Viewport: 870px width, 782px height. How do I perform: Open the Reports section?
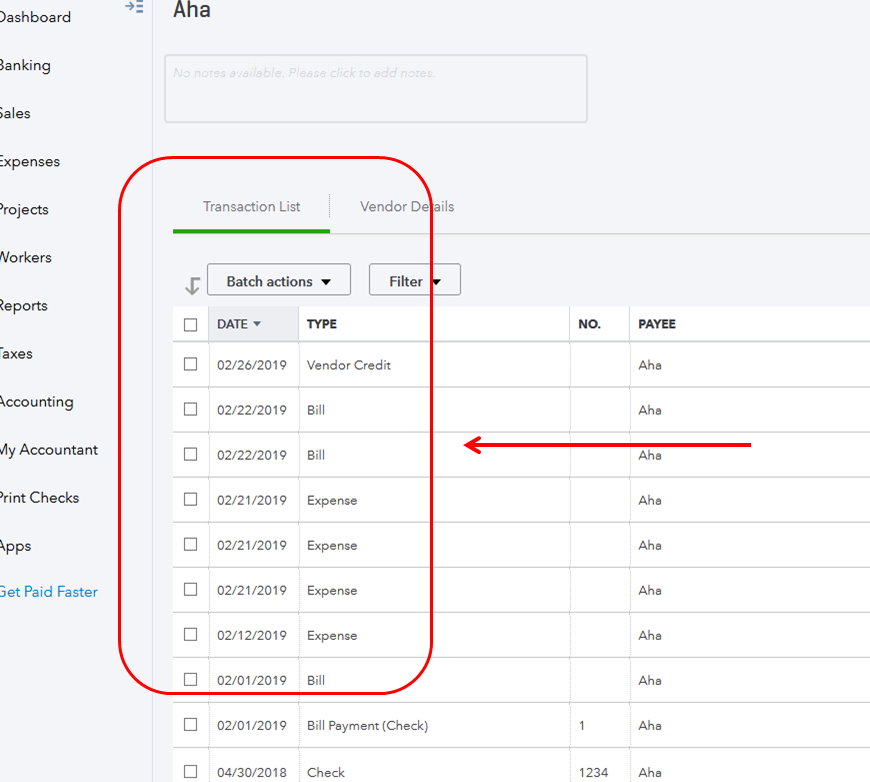23,306
